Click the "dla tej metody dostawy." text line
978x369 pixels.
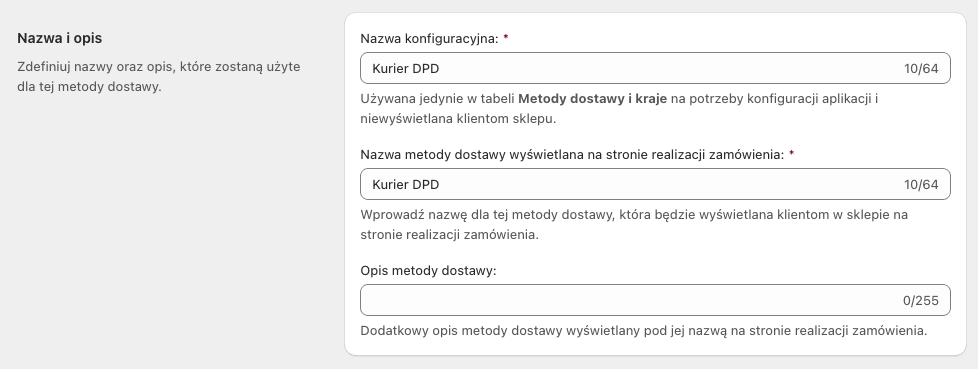(x=89, y=86)
